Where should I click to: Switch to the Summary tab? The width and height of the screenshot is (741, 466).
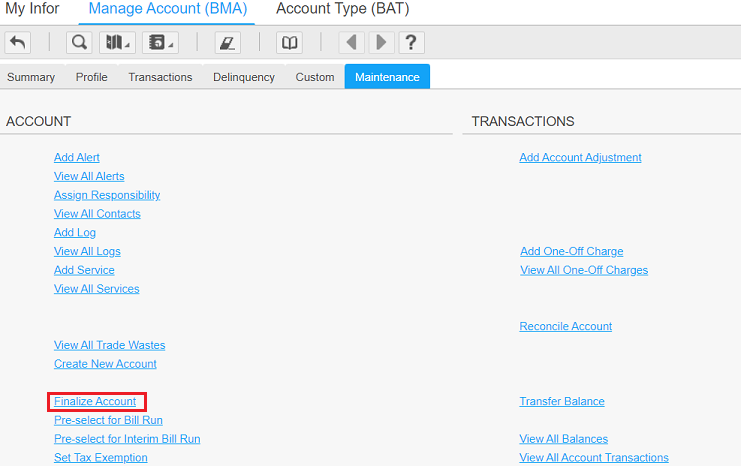(31, 77)
